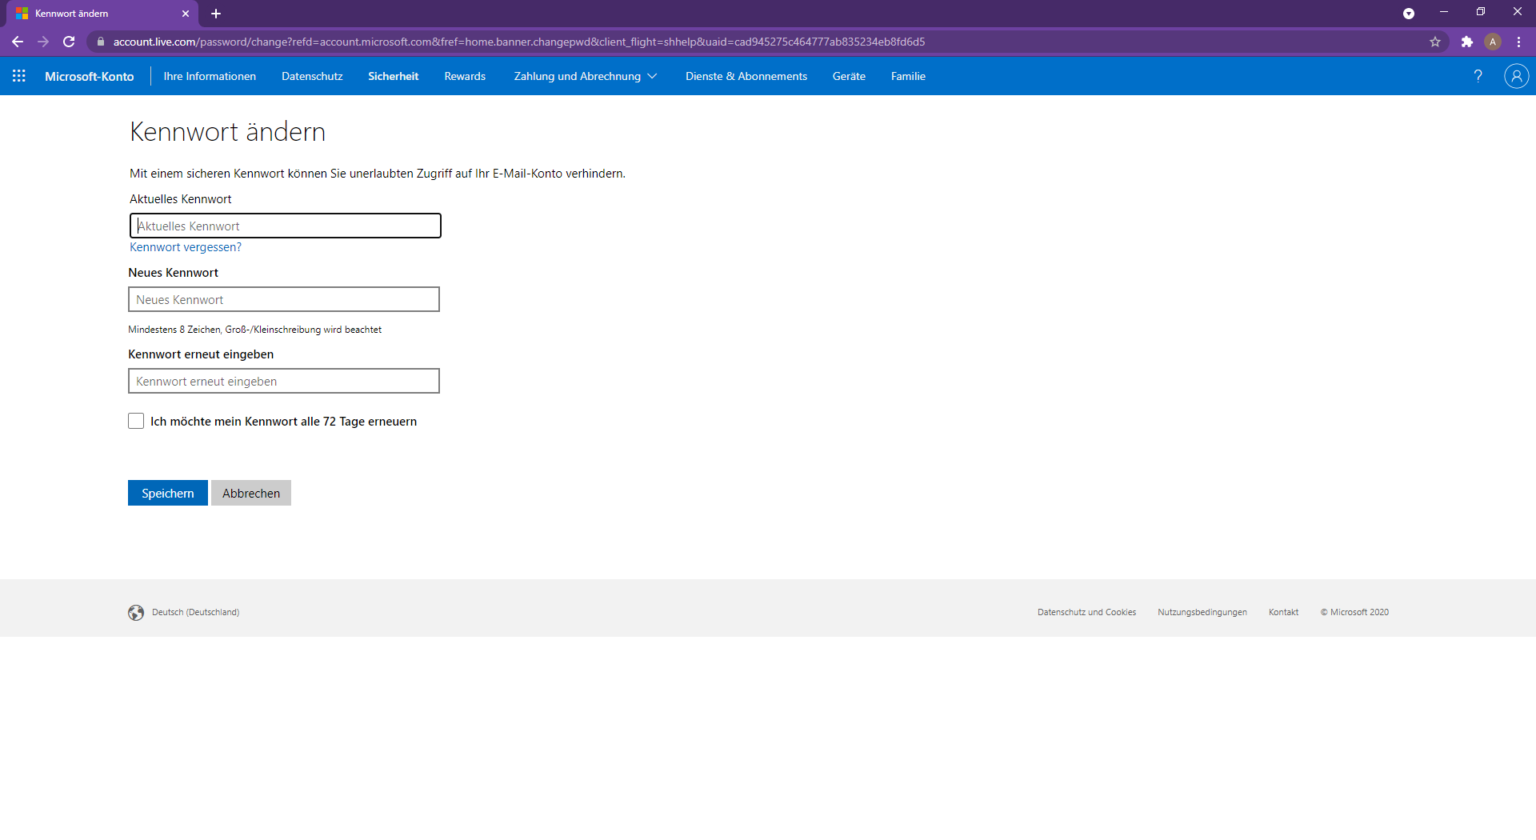Open the Geräte section
The height and width of the screenshot is (840, 1536).
click(x=848, y=76)
